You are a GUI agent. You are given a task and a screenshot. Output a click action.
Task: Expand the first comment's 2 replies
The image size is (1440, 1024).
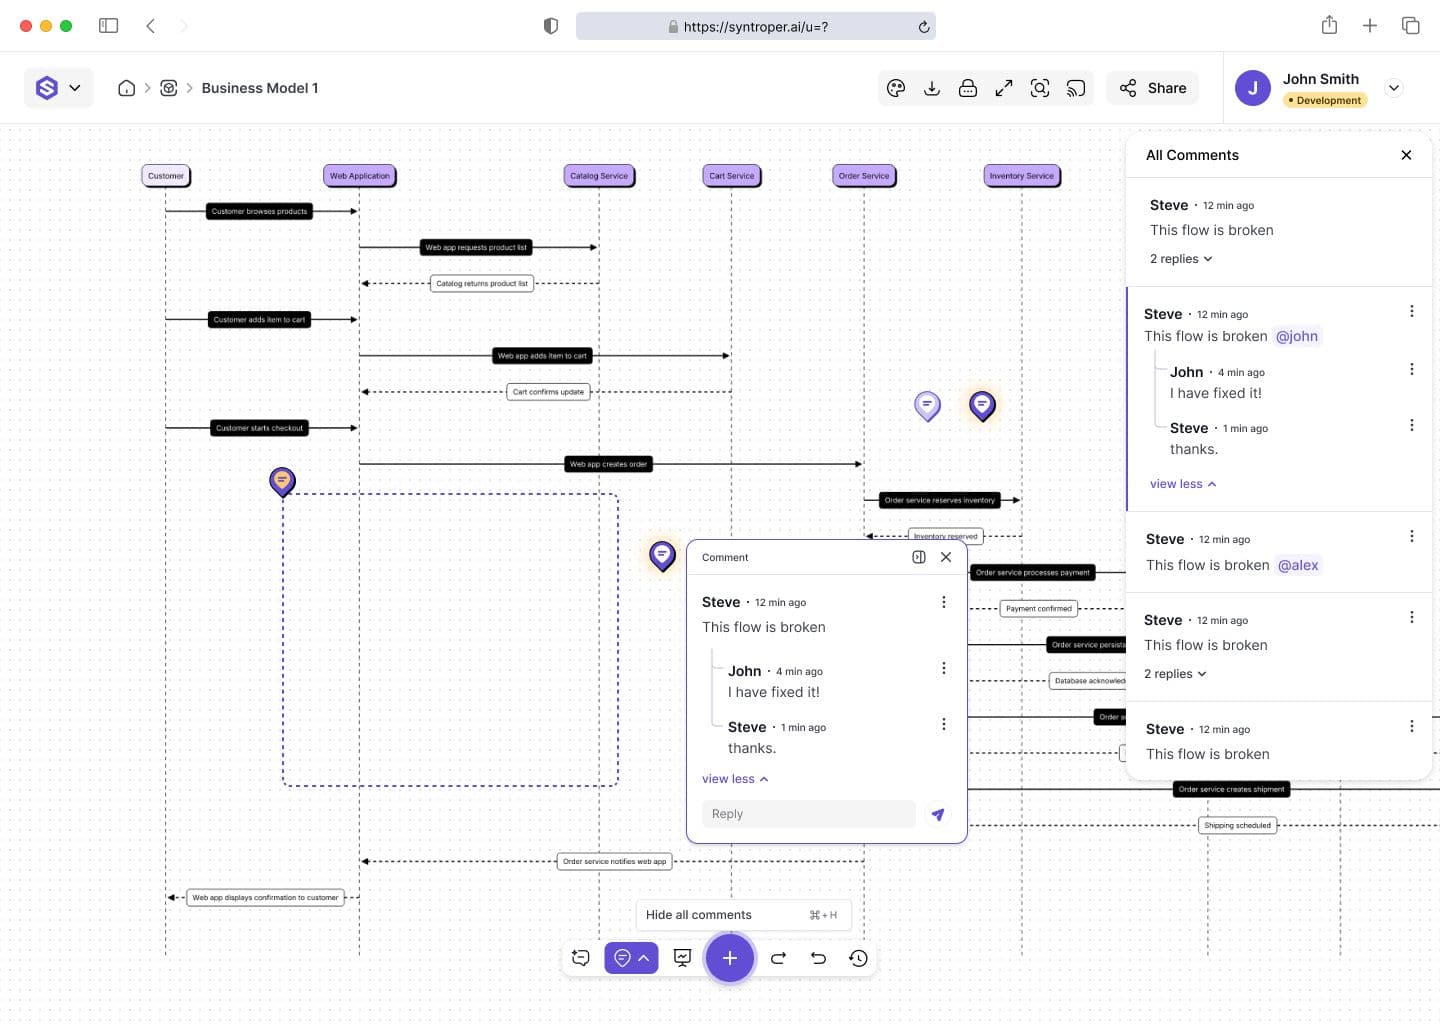pyautogui.click(x=1180, y=259)
